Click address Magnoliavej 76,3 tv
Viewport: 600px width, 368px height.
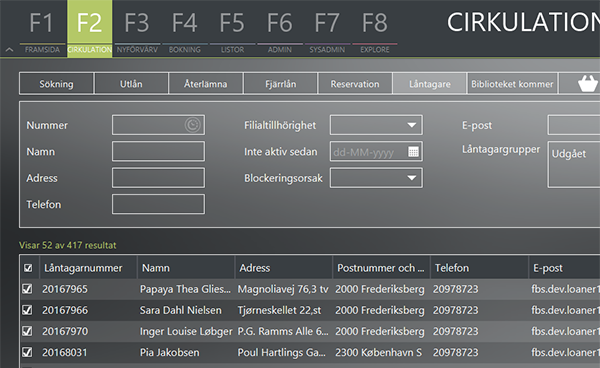click(x=283, y=289)
